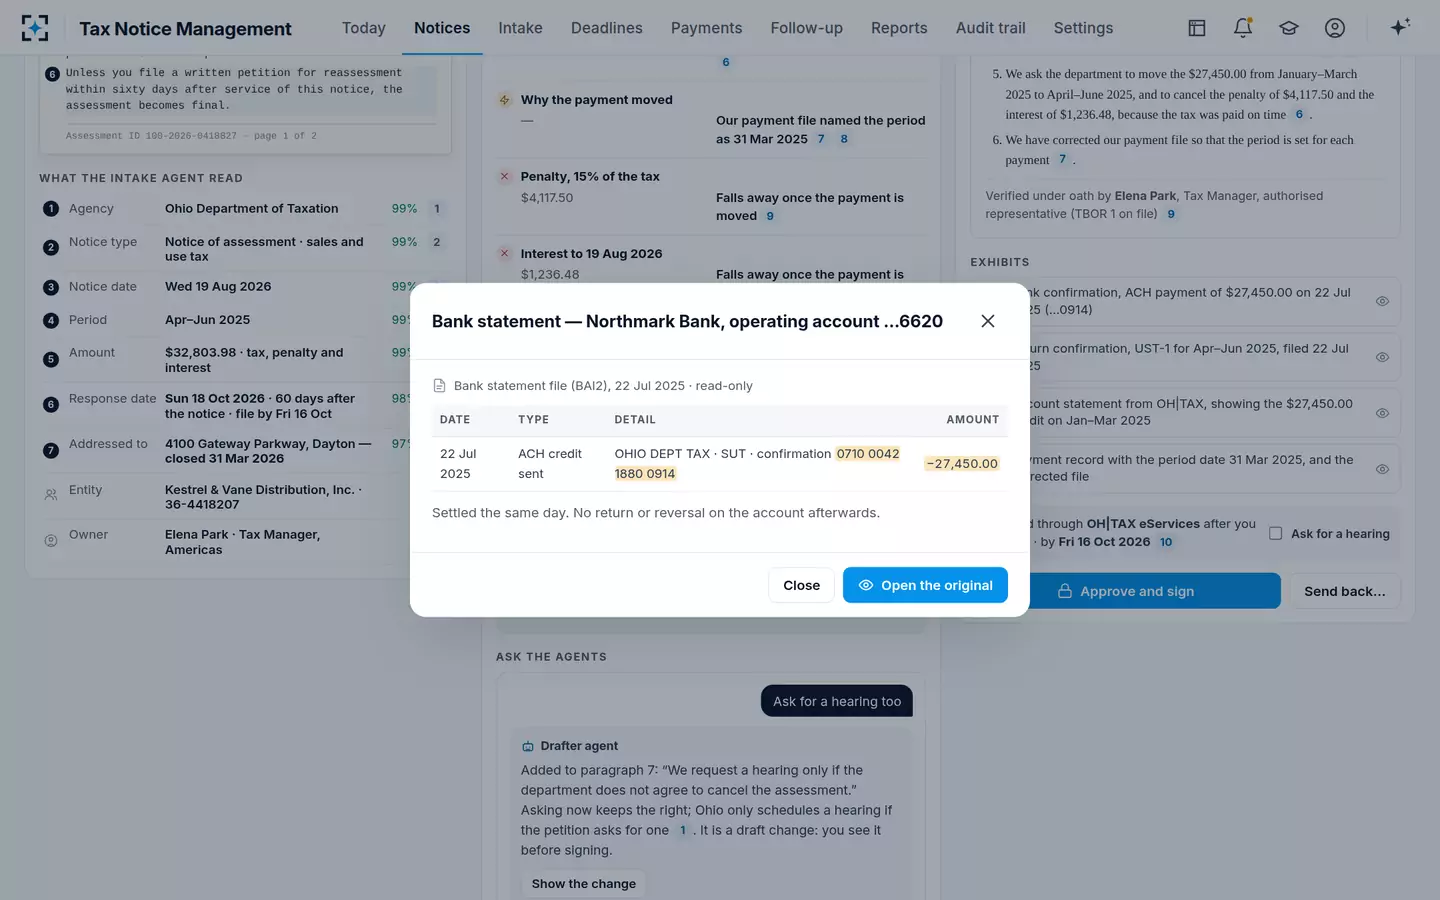Switch to the Today tab
Viewport: 1440px width, 900px height.
tap(364, 28)
